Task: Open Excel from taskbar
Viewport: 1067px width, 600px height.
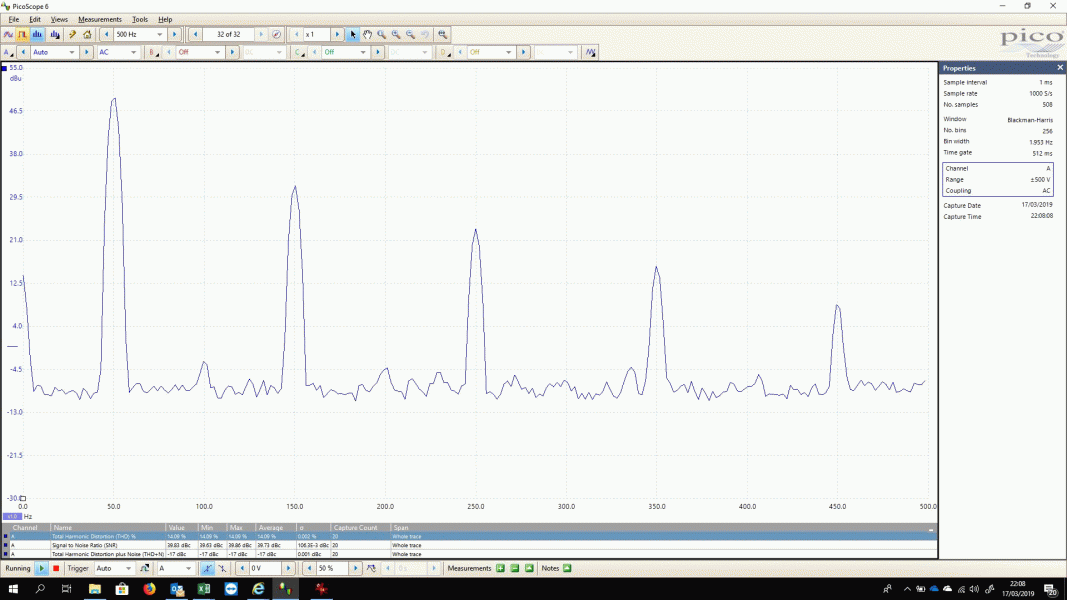Action: [203, 588]
